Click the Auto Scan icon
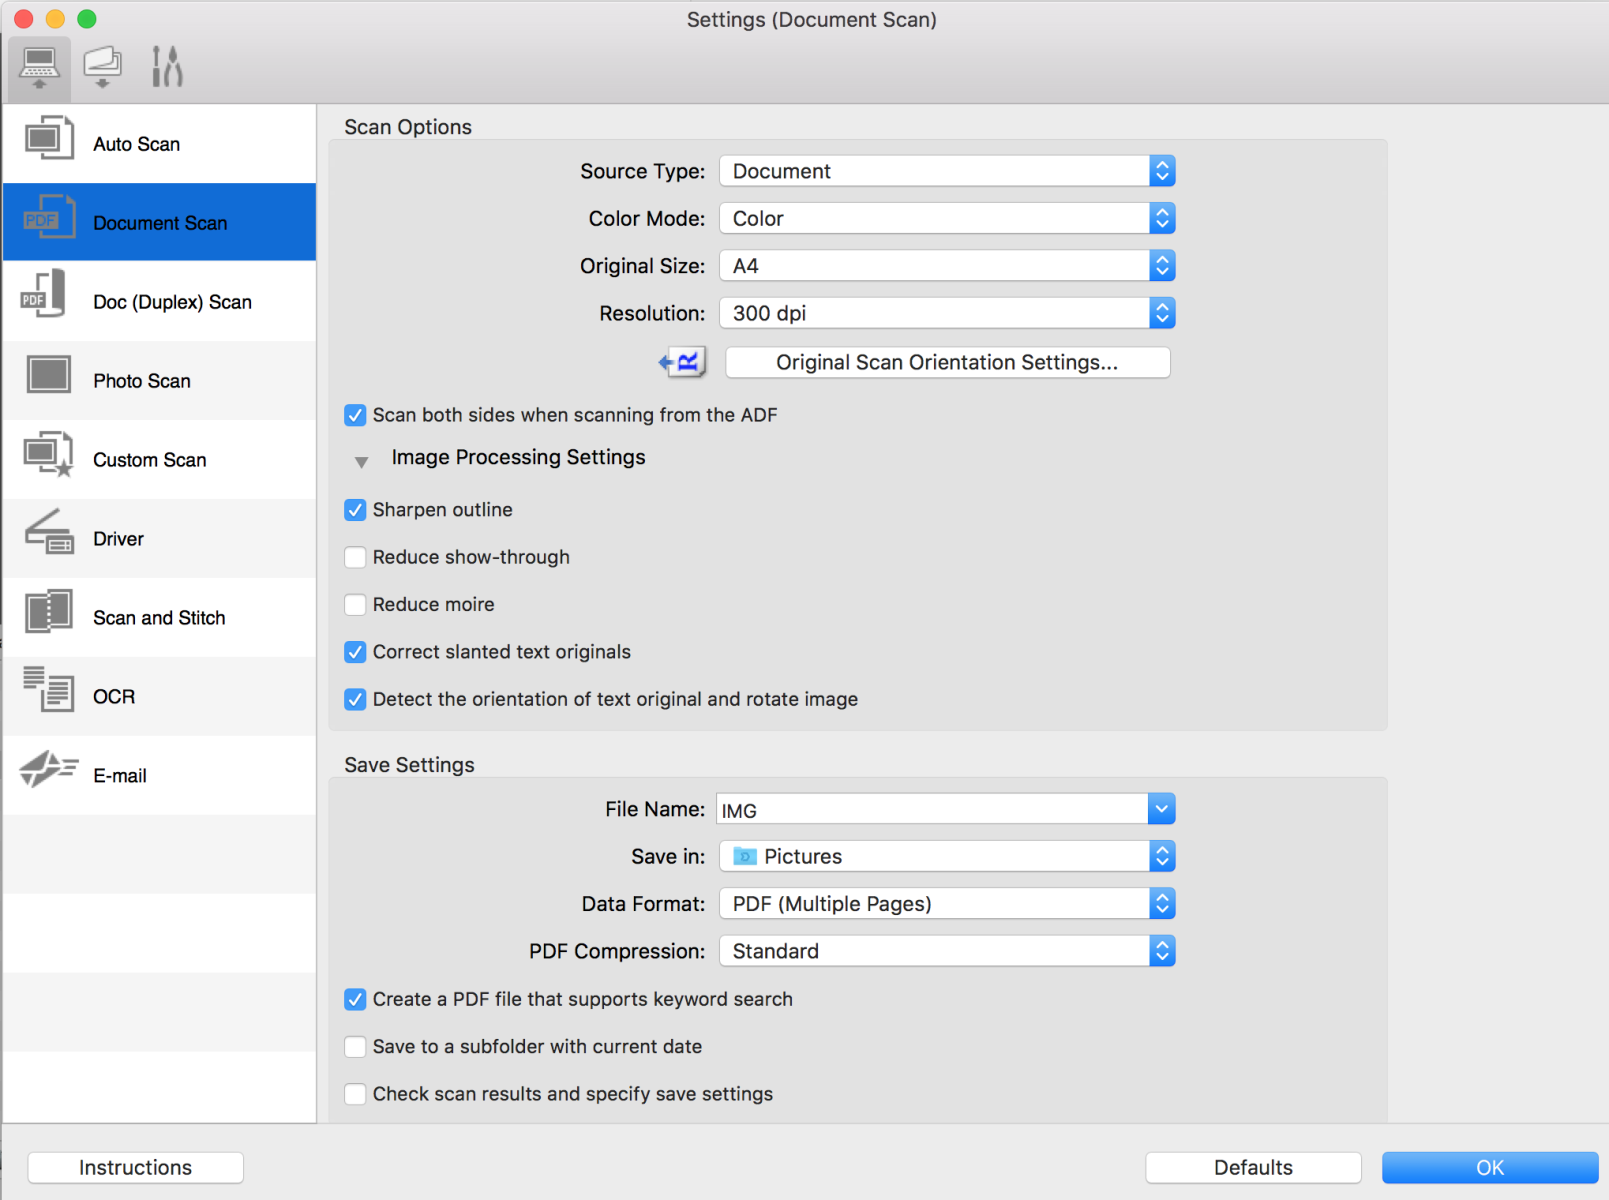Viewport: 1609px width, 1200px height. (48, 139)
